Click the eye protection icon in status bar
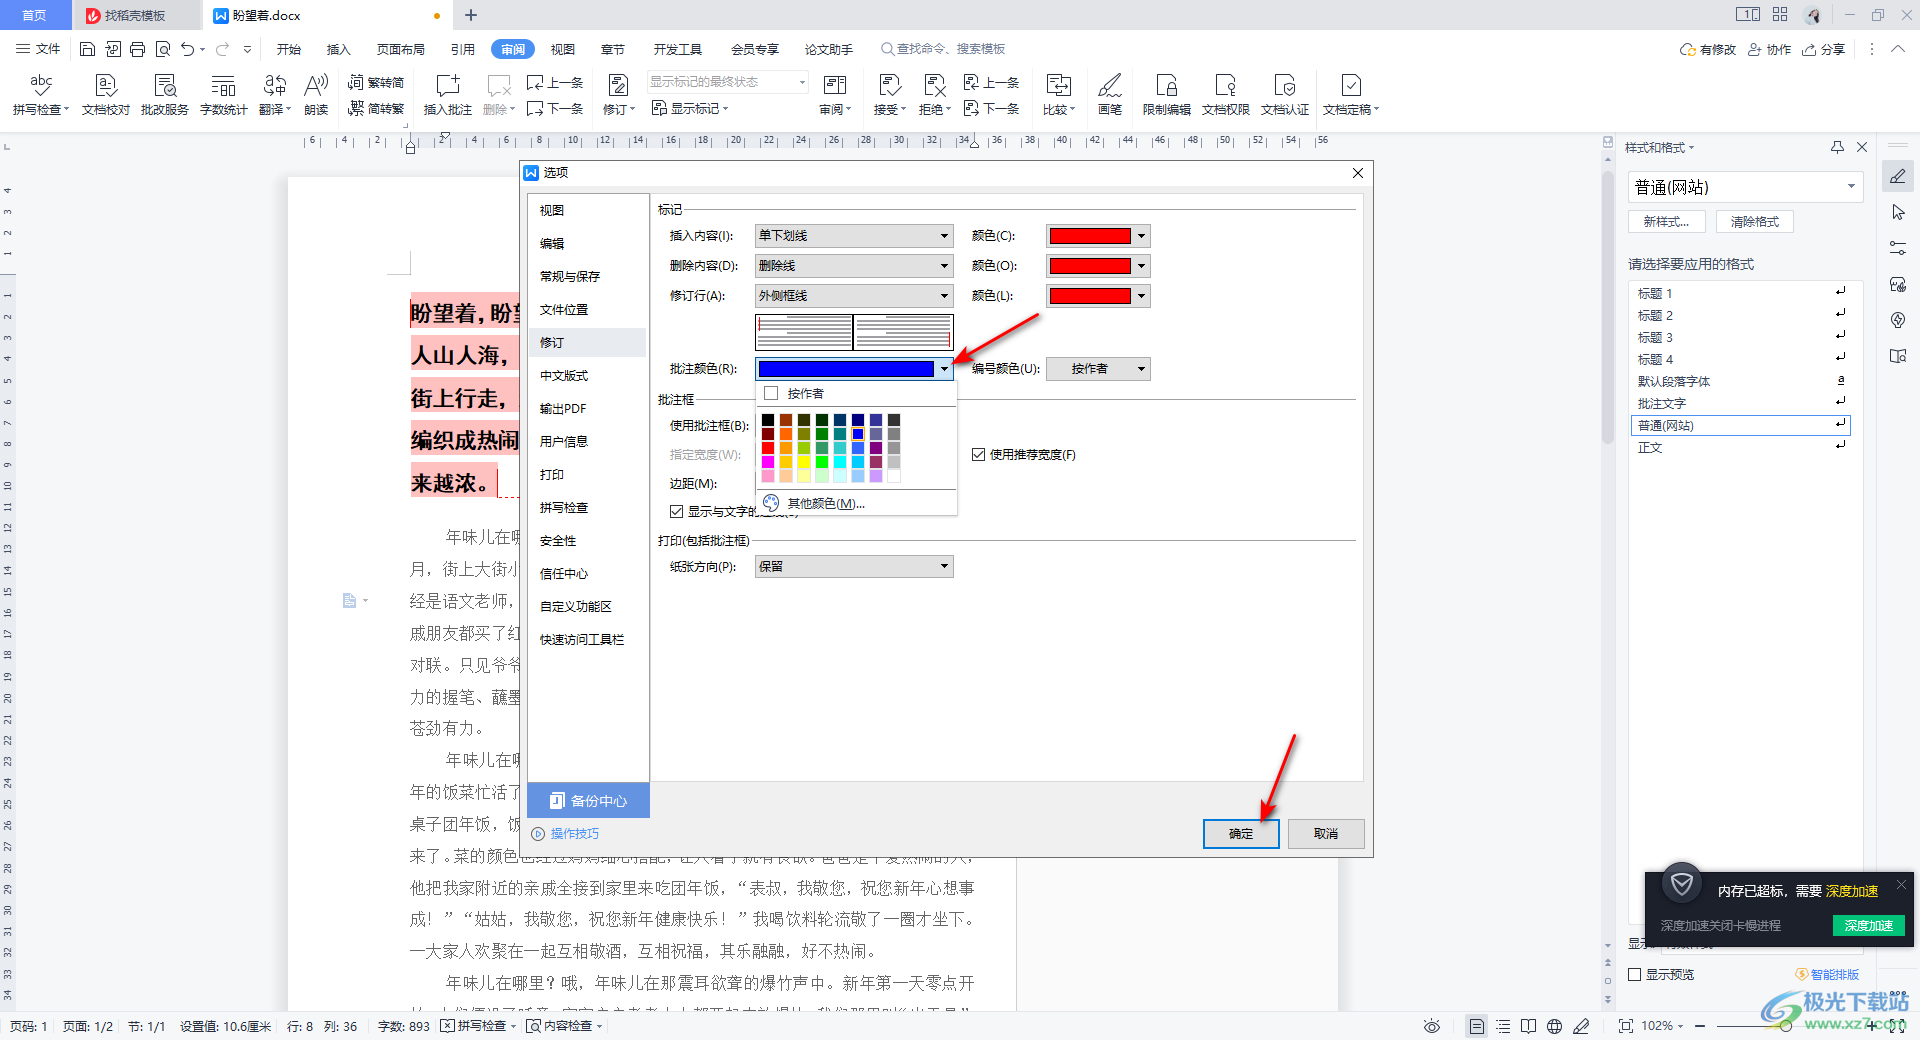Image resolution: width=1920 pixels, height=1040 pixels. (1432, 1026)
